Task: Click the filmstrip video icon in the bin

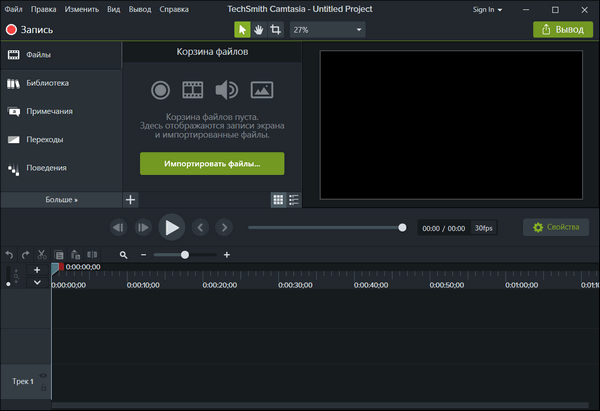Action: coord(193,90)
